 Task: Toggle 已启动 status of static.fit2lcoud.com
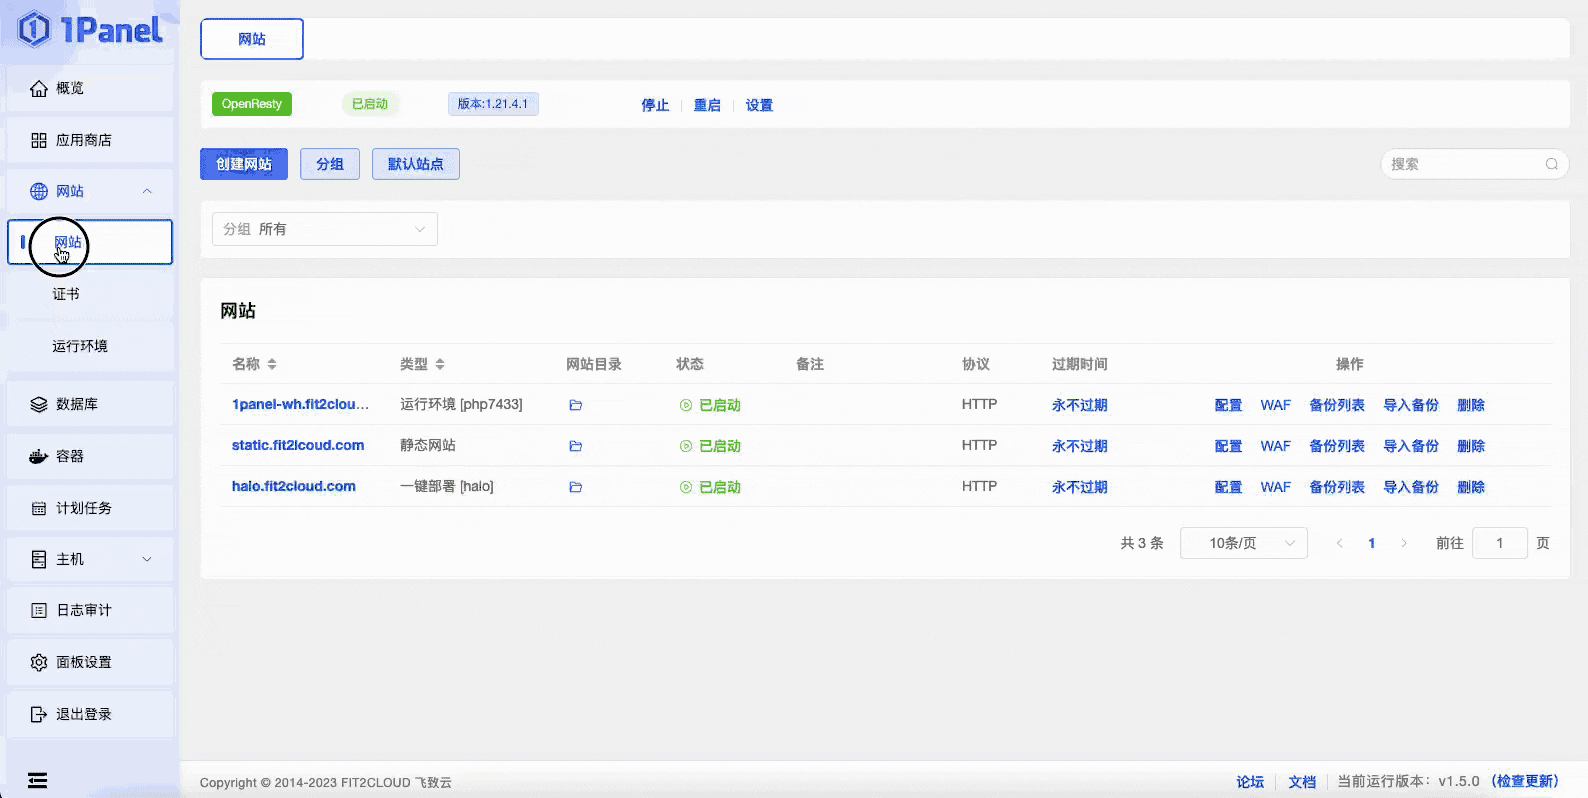(710, 446)
